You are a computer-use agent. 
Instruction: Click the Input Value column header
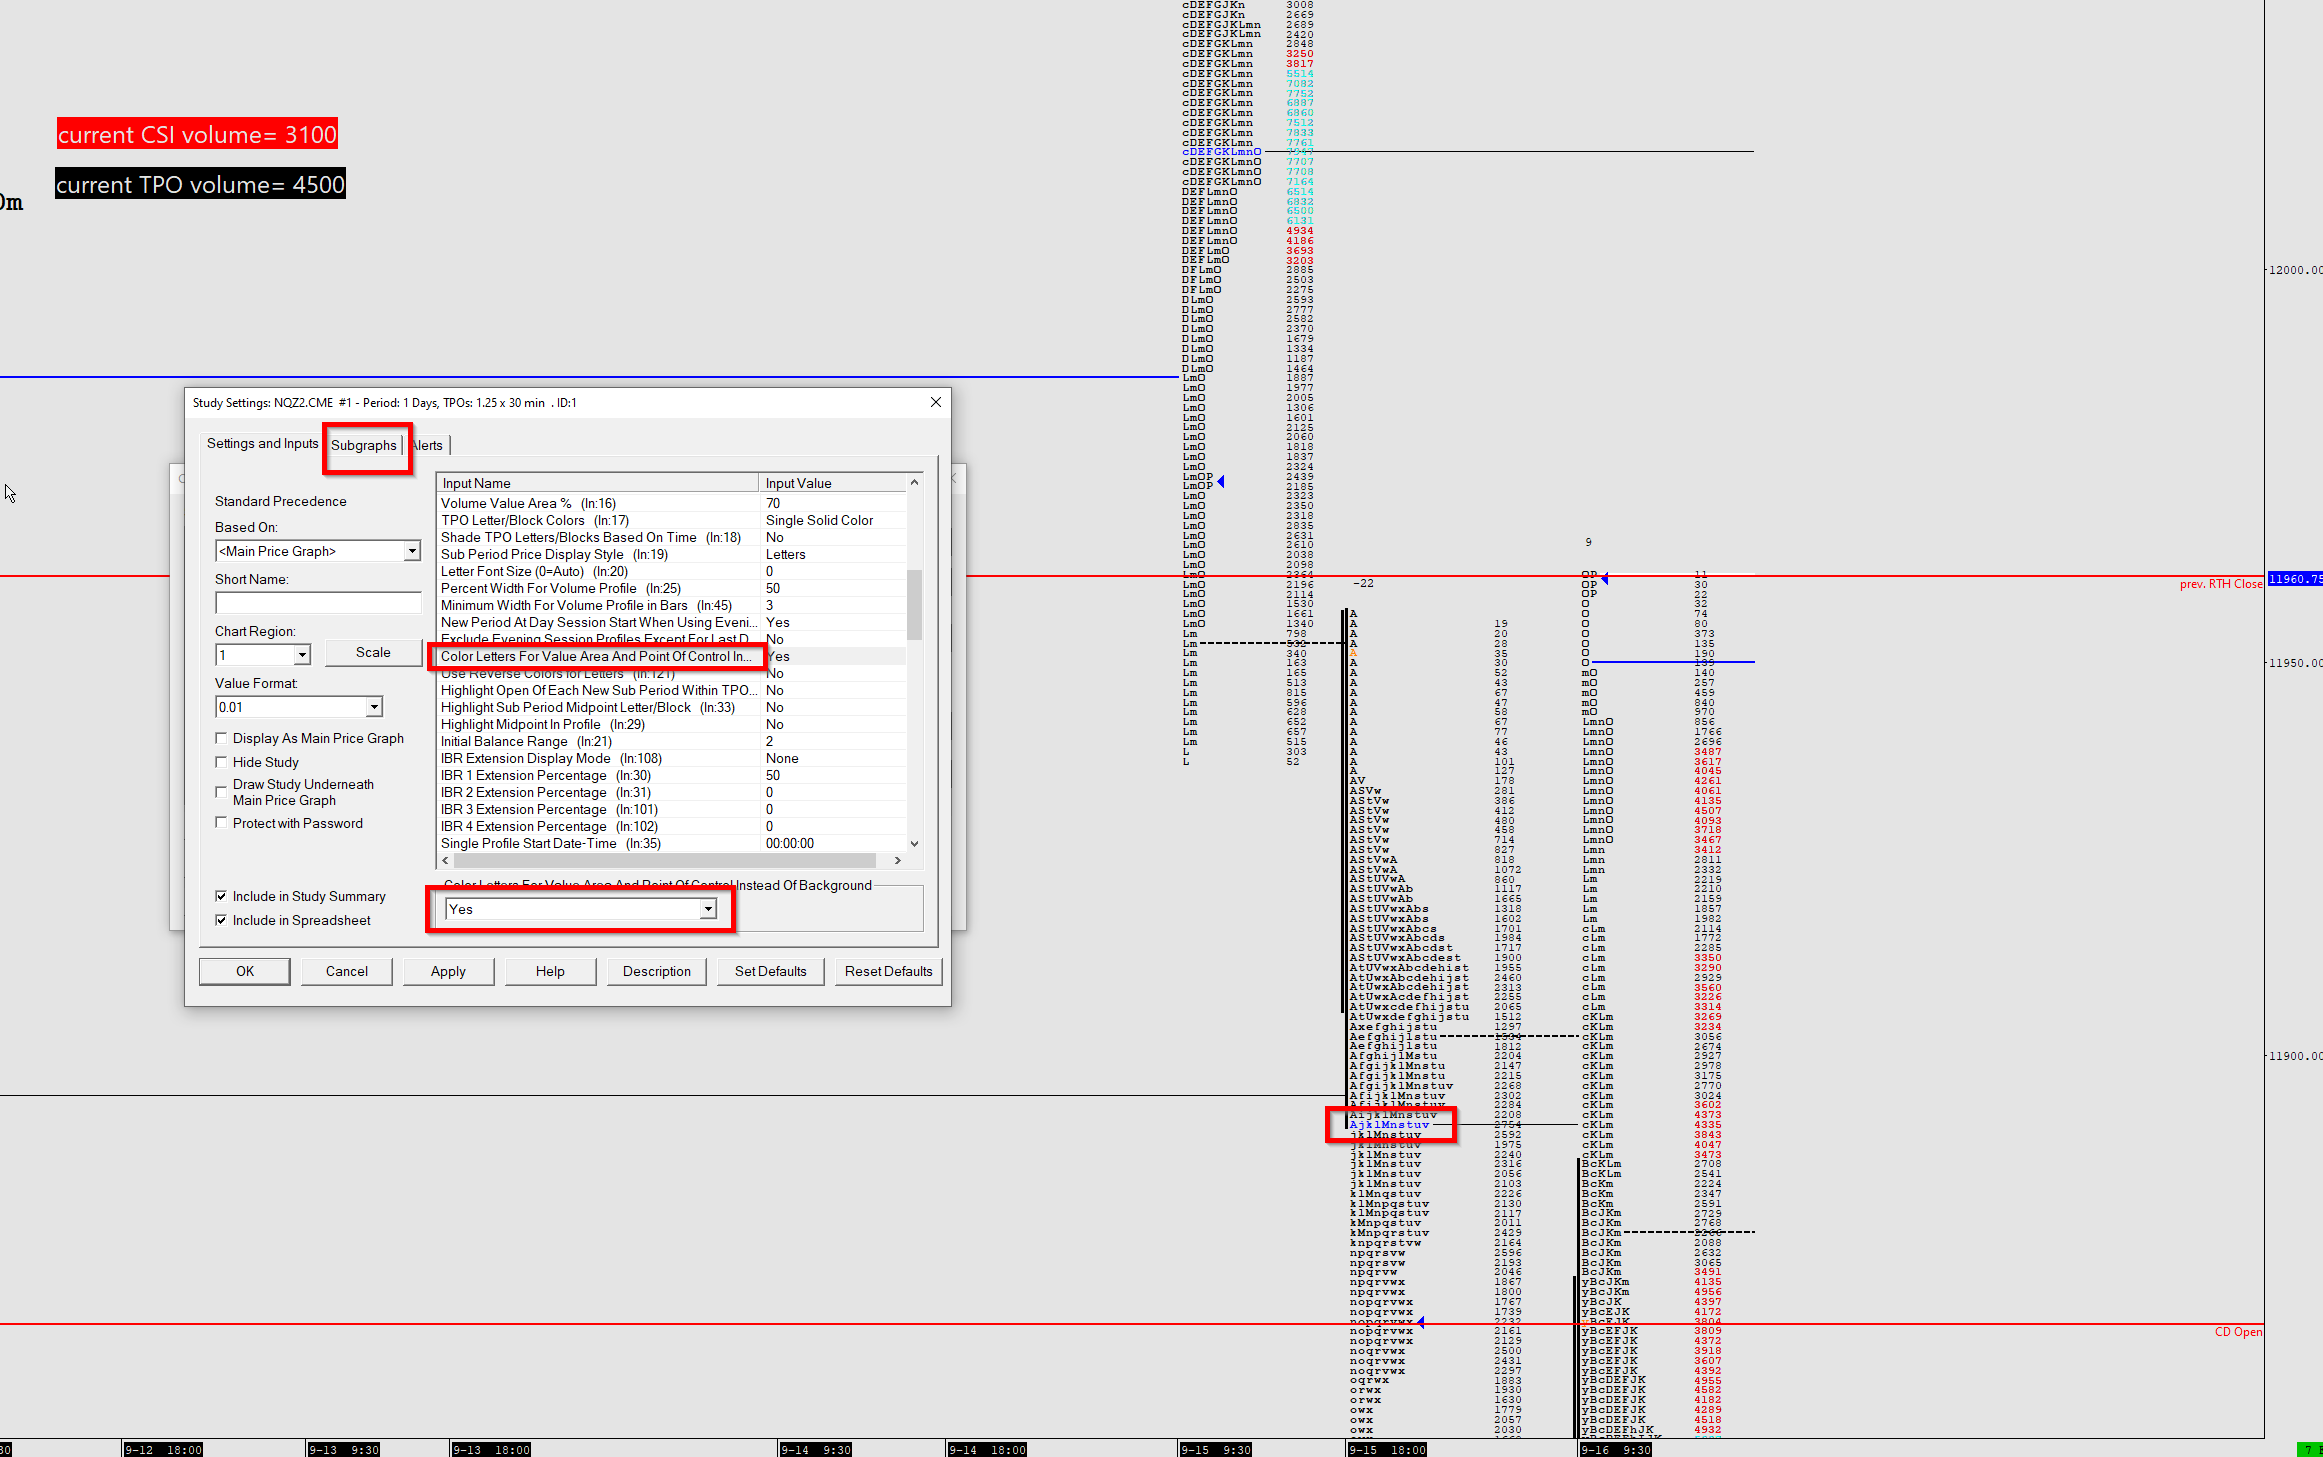tap(833, 483)
